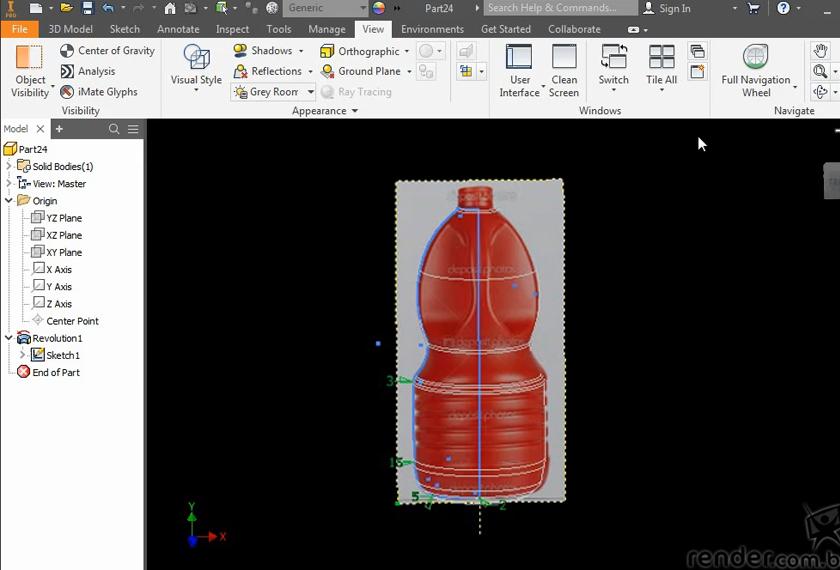Viewport: 840px width, 570px height.
Task: Select the Pan hand tool
Action: click(x=820, y=51)
